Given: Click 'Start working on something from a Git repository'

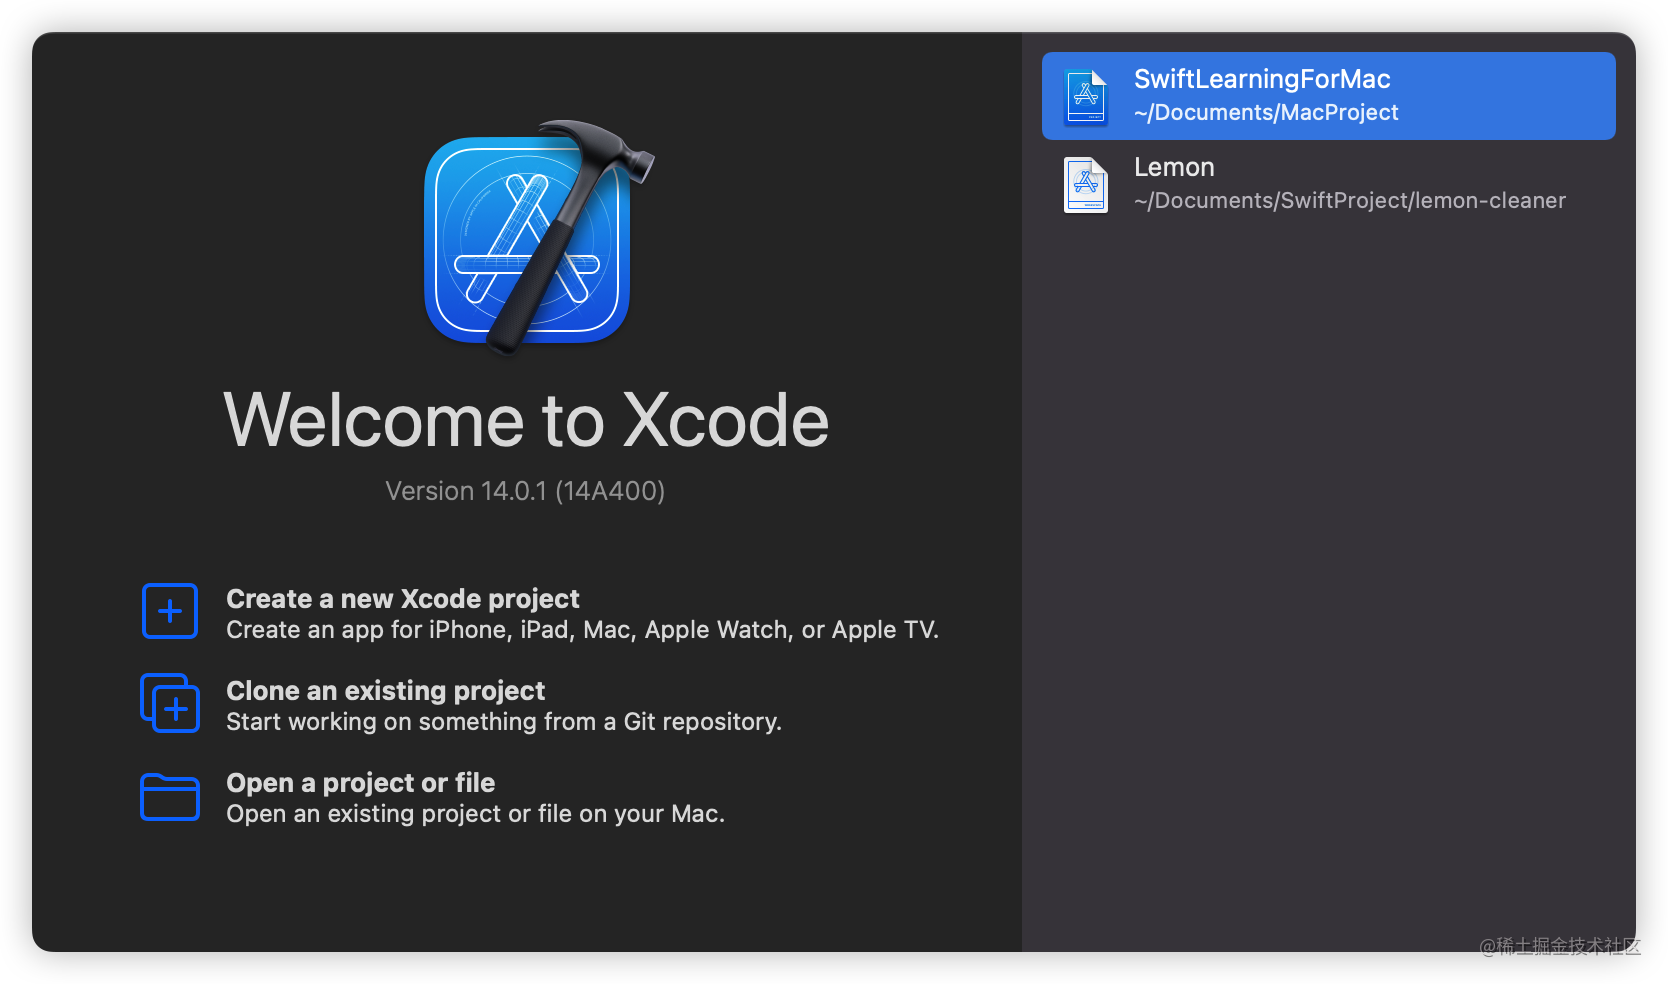Looking at the screenshot, I should click(504, 722).
